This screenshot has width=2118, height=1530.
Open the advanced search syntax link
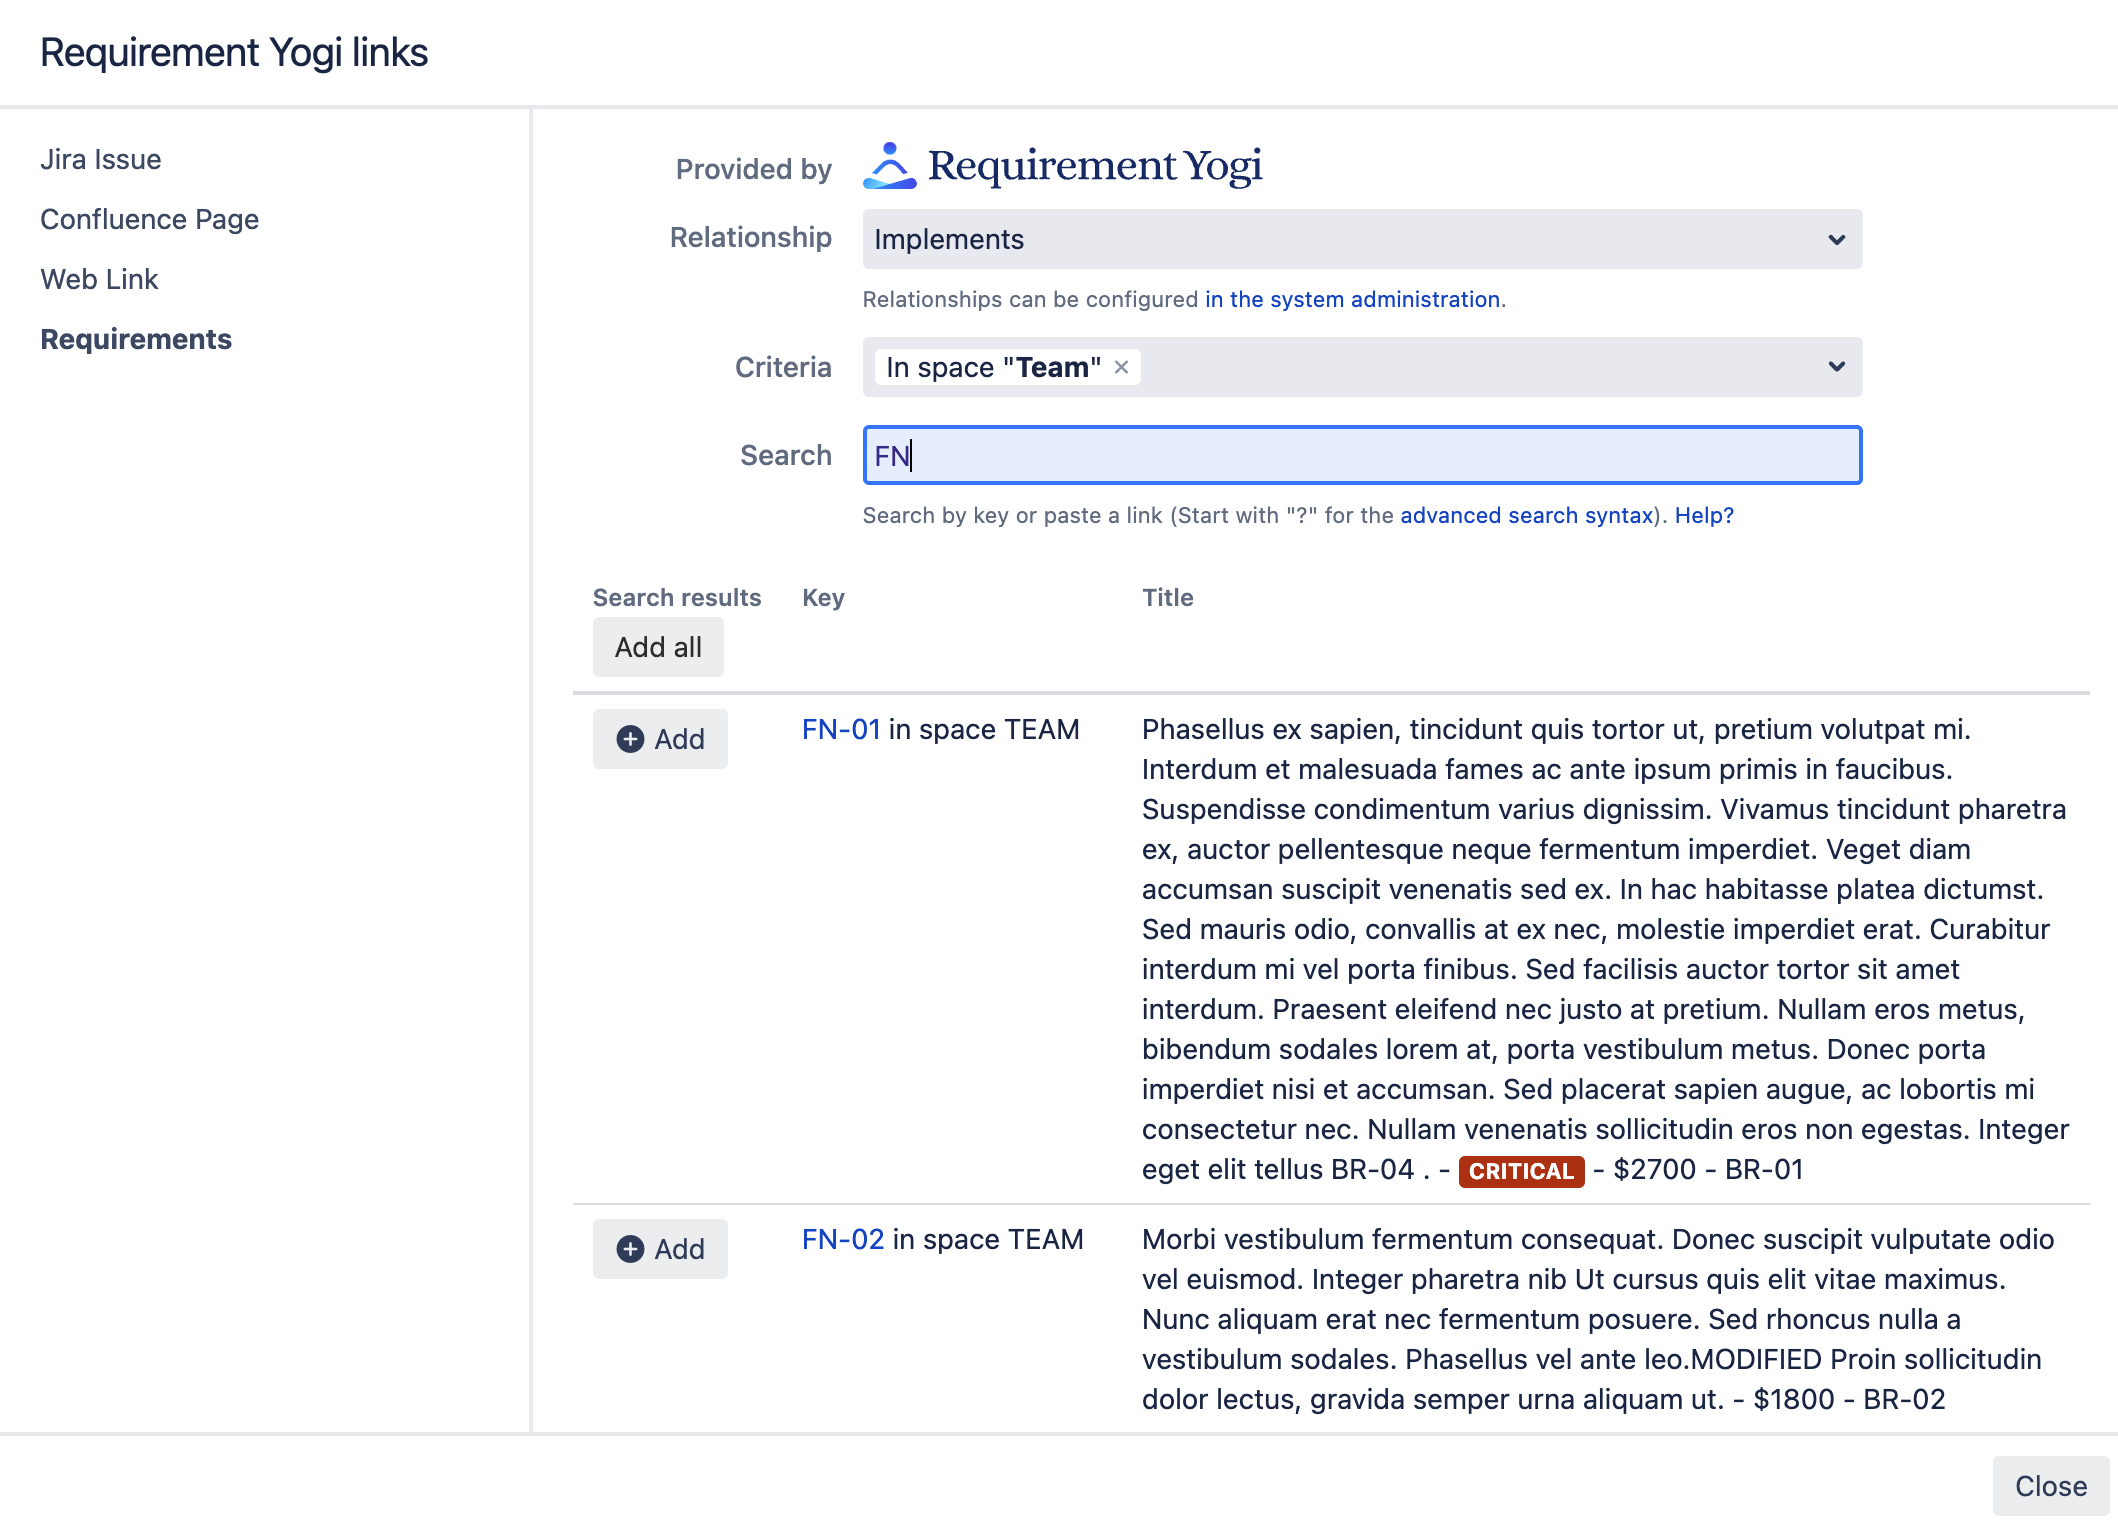coord(1527,515)
